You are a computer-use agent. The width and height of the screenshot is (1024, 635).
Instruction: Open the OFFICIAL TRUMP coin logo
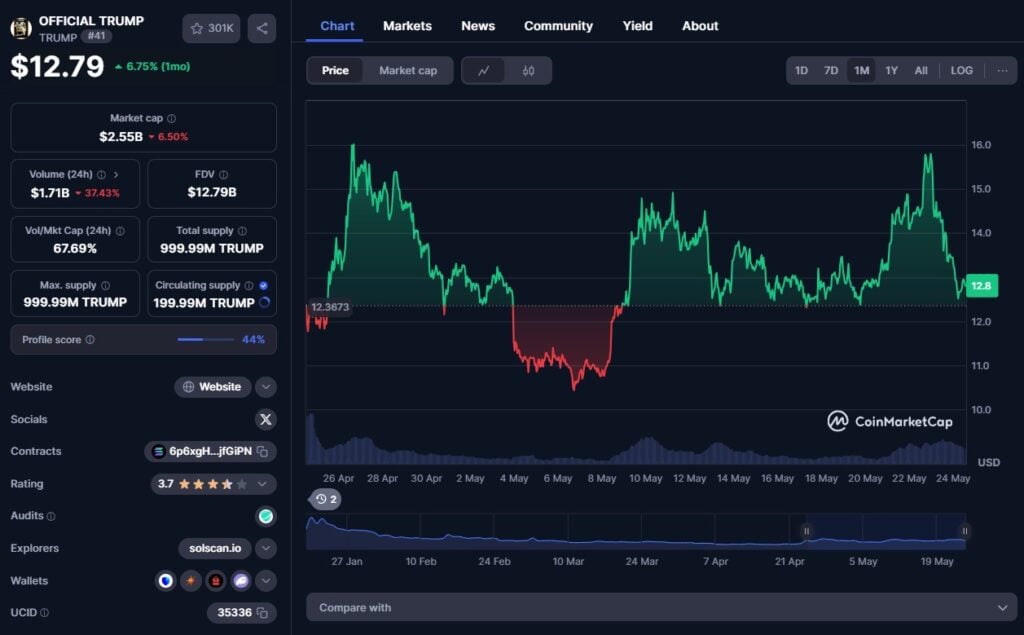(21, 28)
